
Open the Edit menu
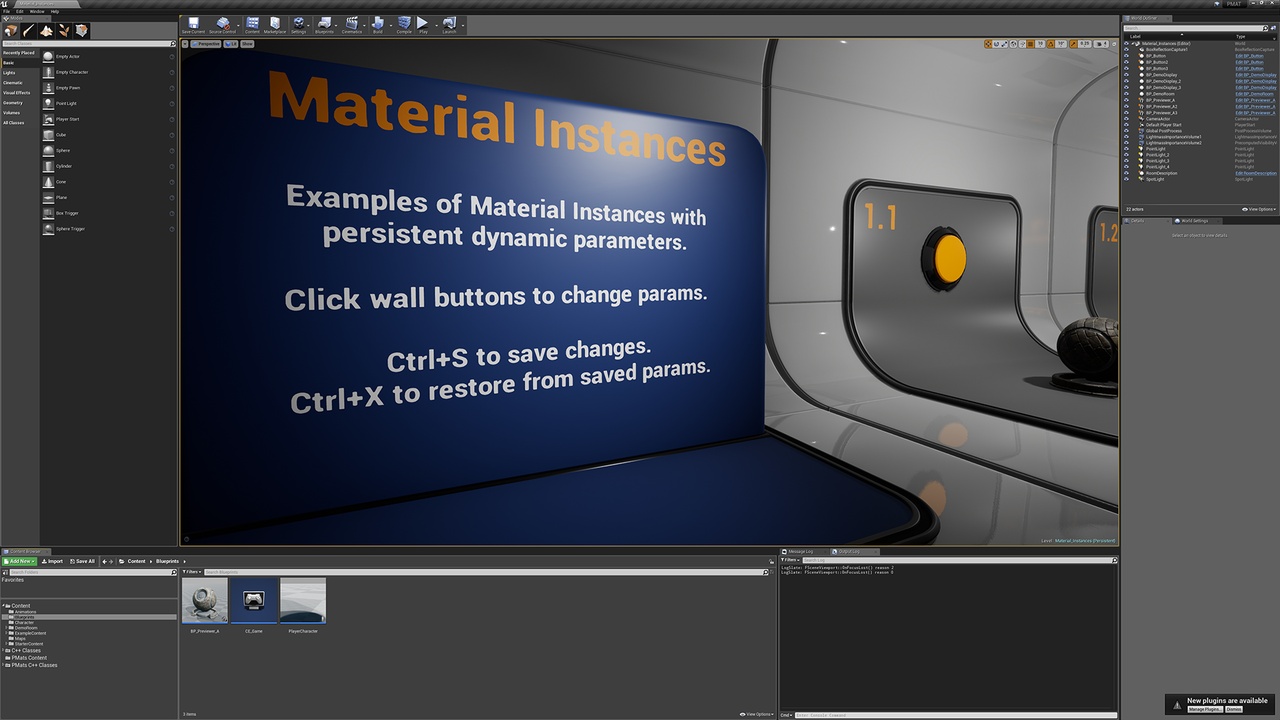click(19, 11)
